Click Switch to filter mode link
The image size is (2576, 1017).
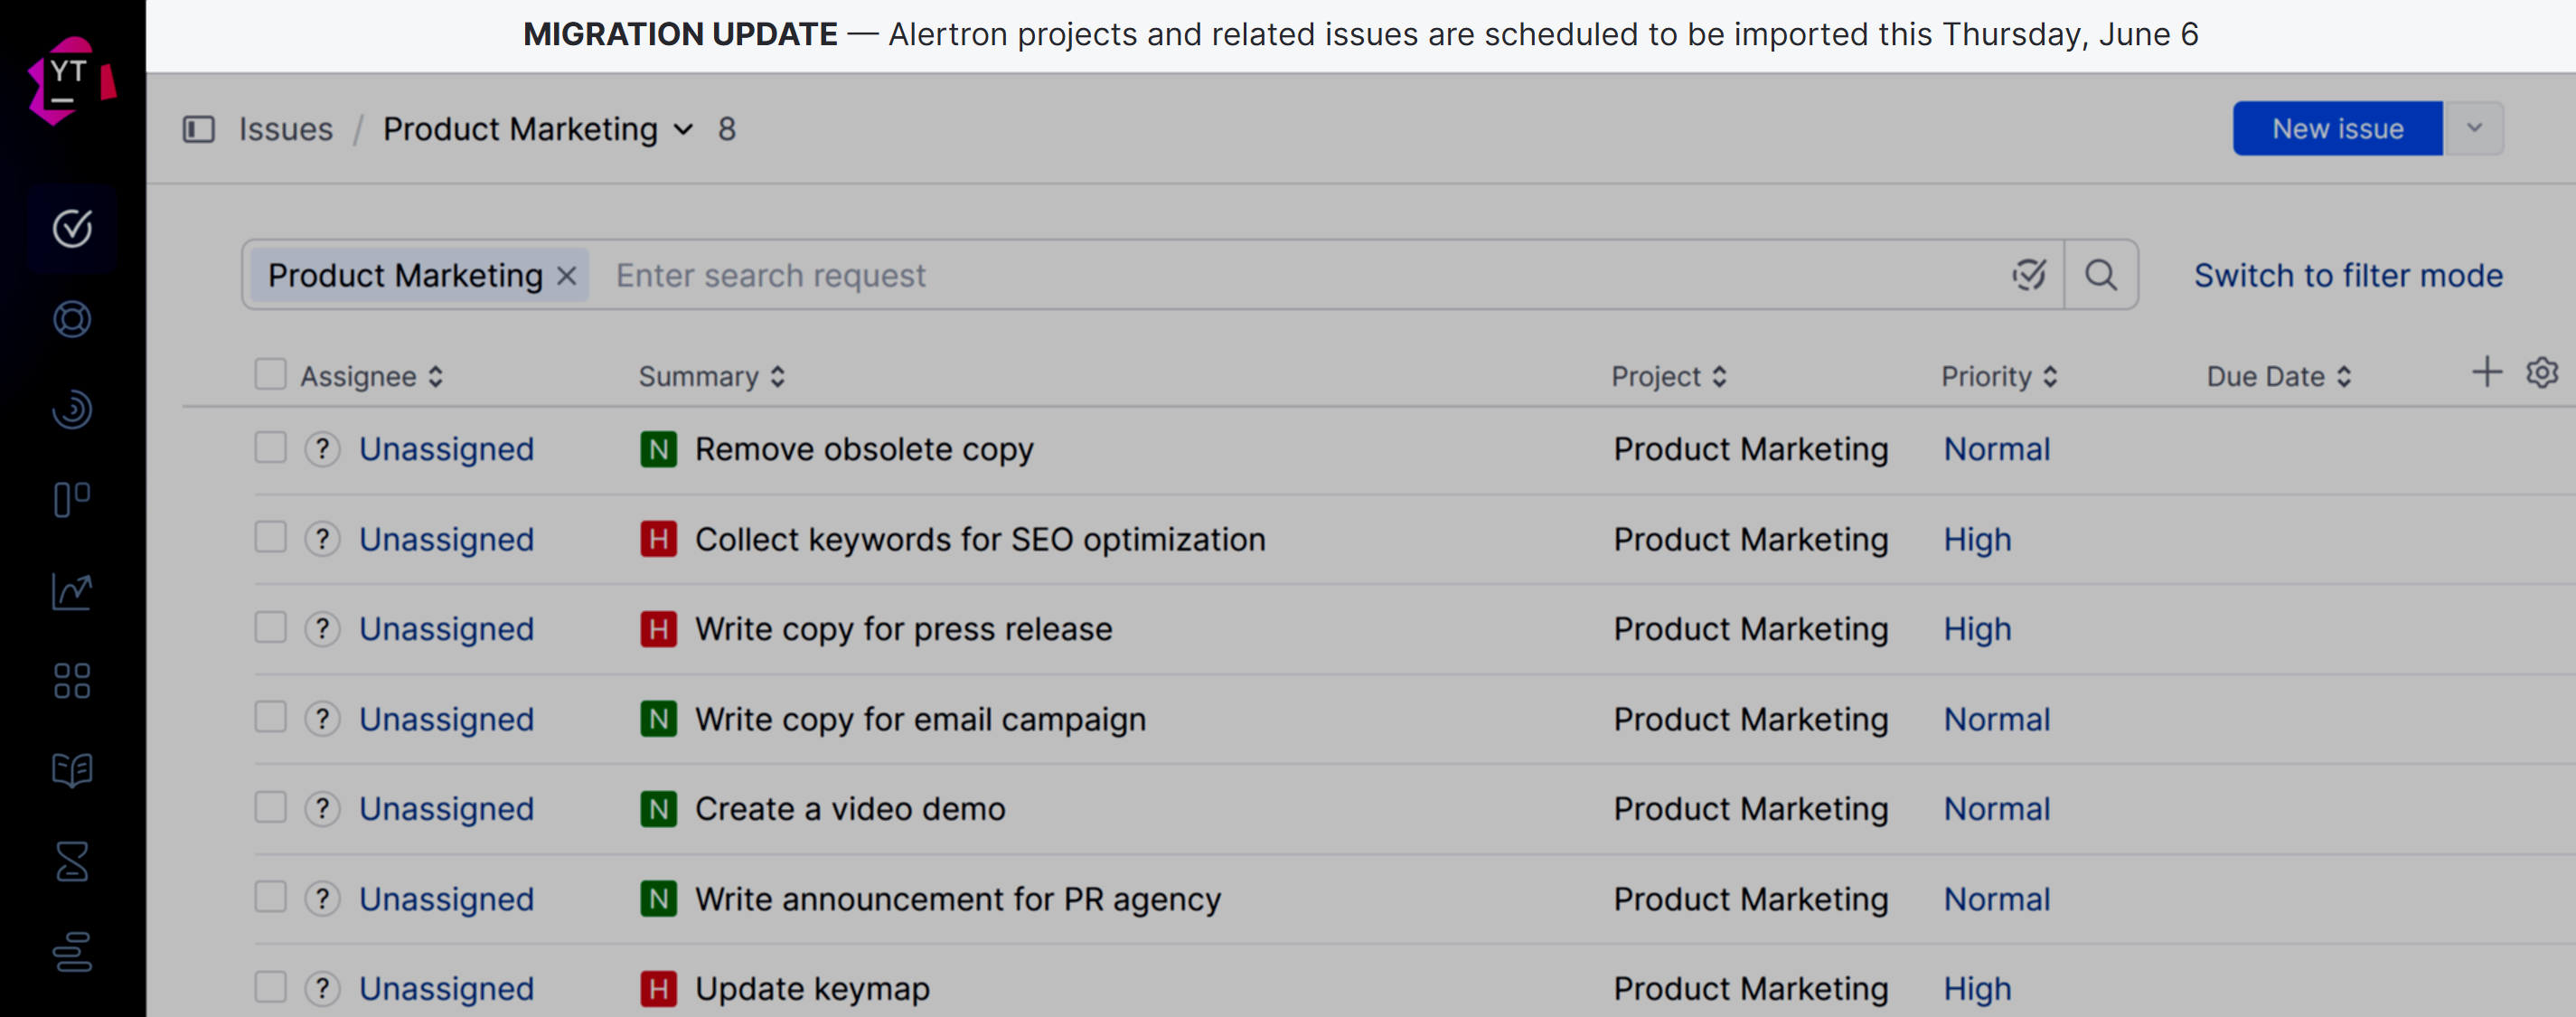(x=2348, y=275)
